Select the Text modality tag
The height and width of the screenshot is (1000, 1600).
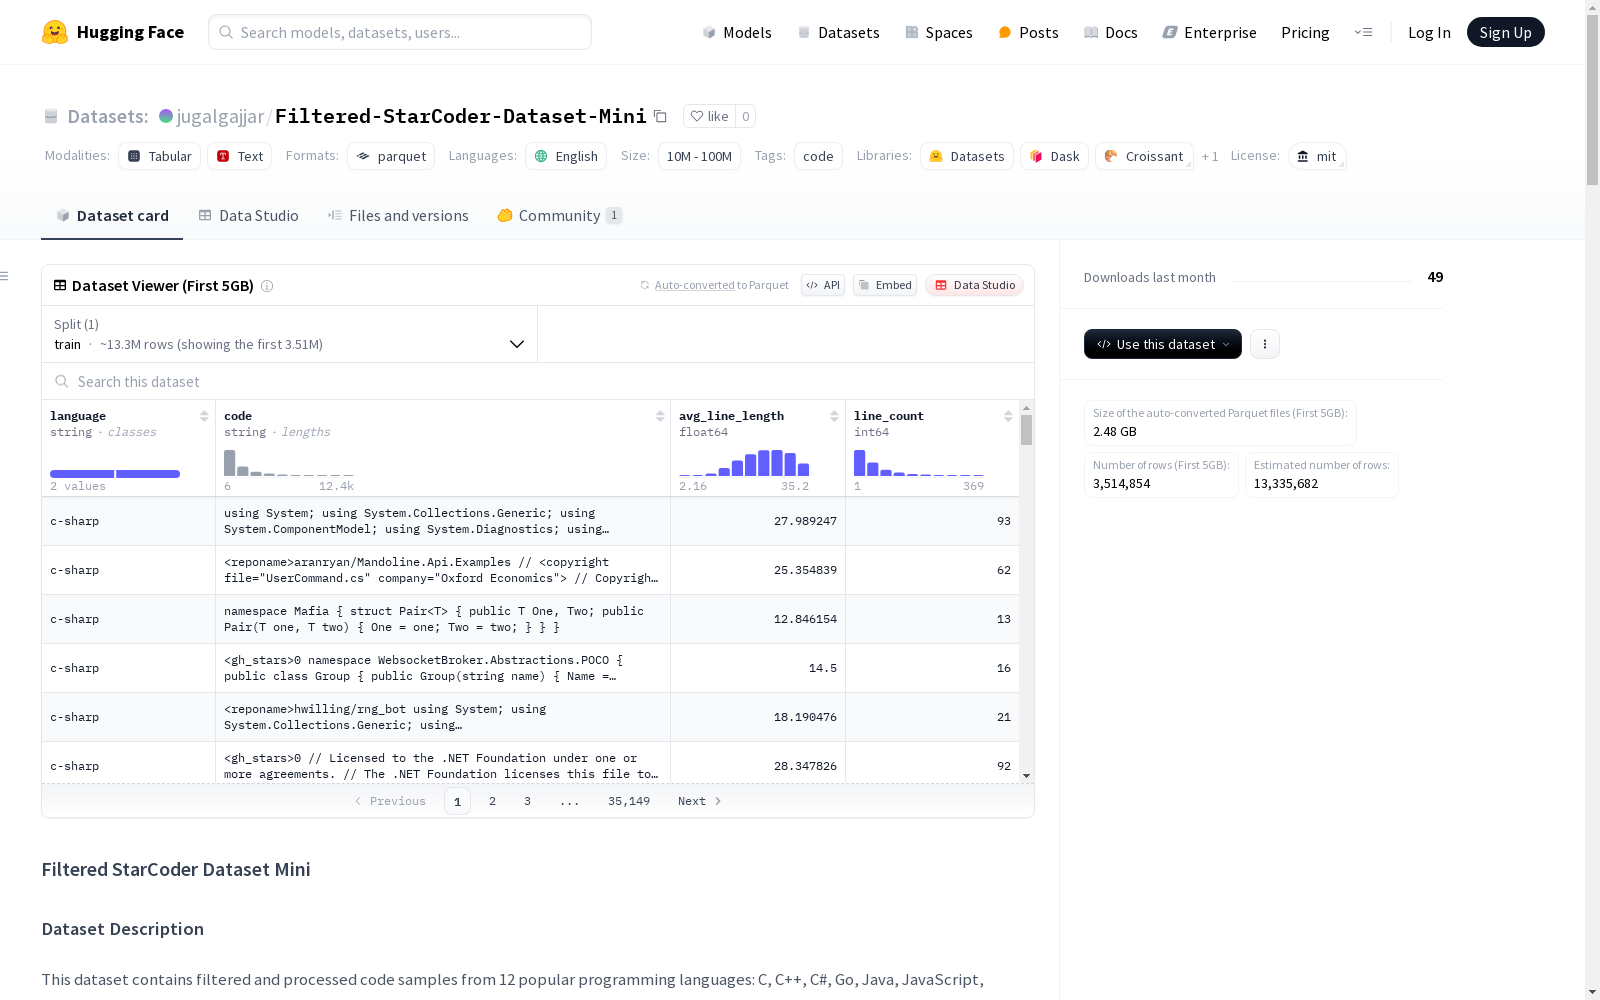pyautogui.click(x=240, y=156)
